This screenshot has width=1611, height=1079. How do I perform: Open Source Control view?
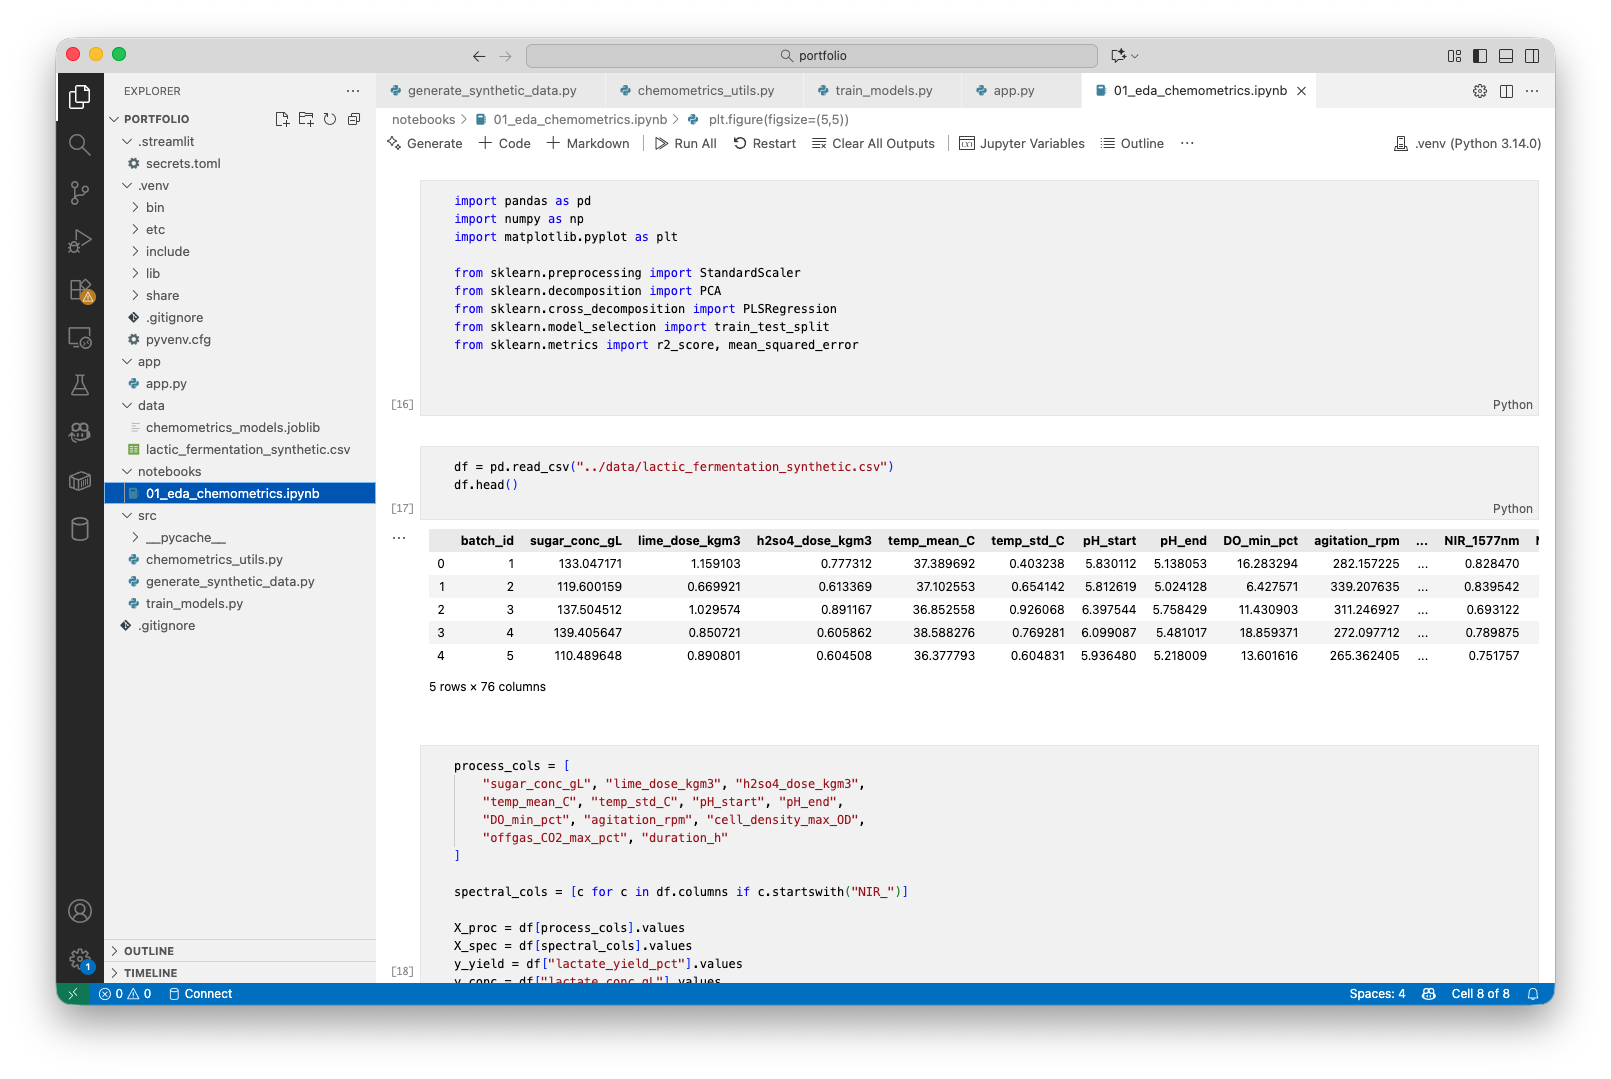point(80,192)
